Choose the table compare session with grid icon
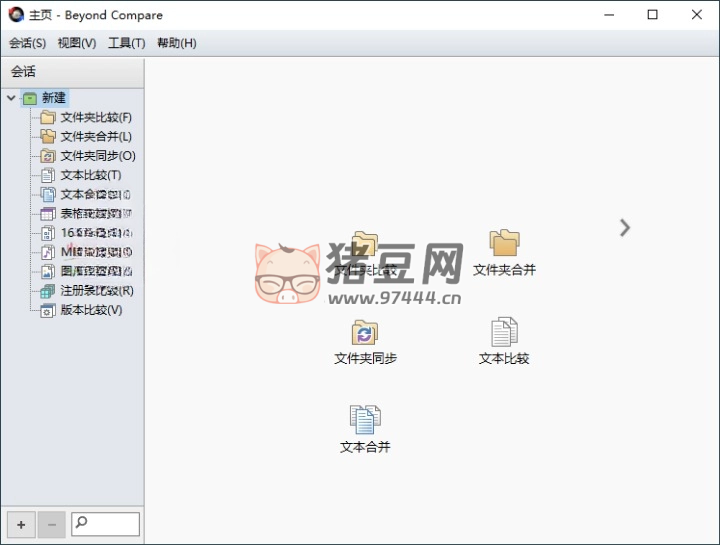This screenshot has width=720, height=545. (x=91, y=214)
